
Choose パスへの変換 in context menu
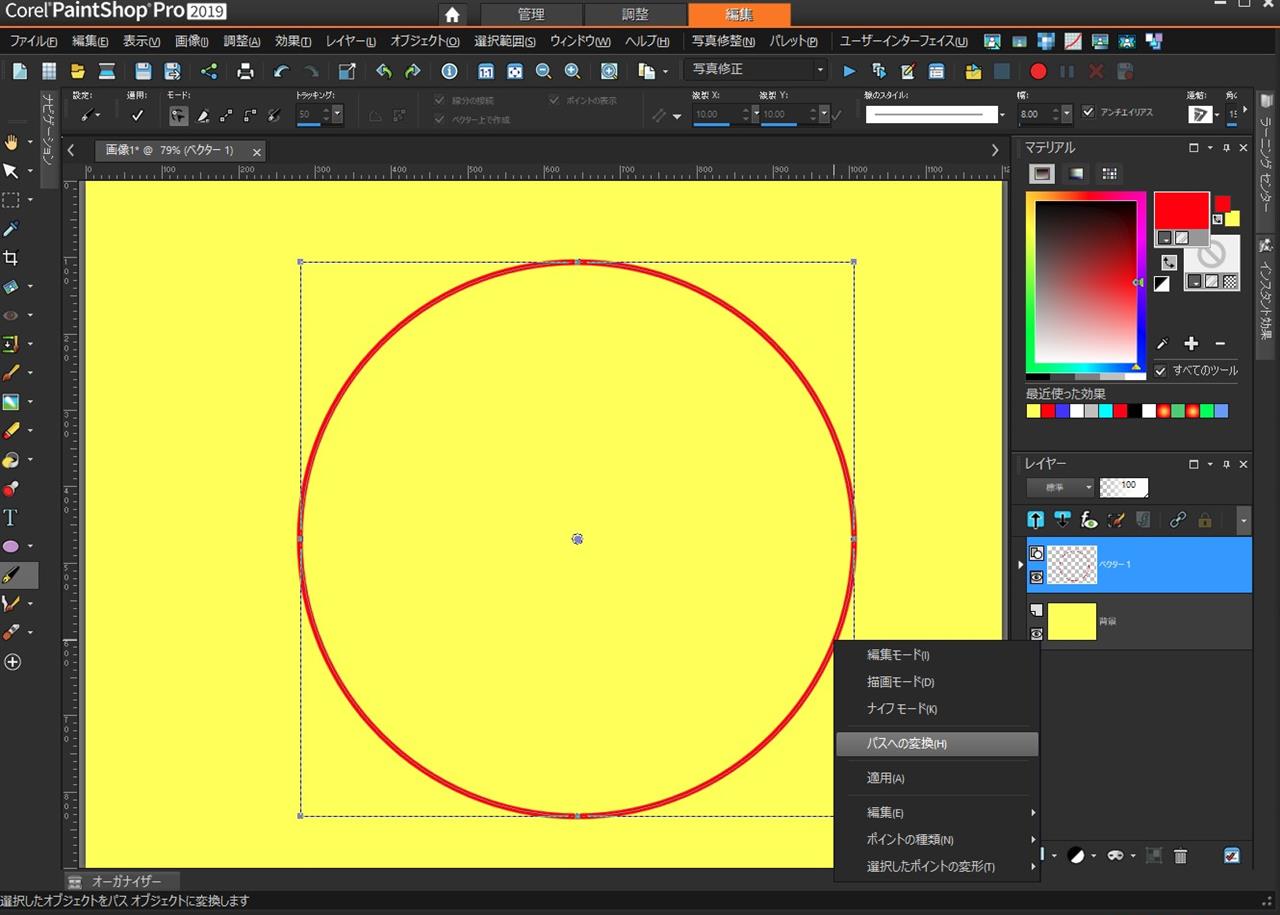pyautogui.click(x=938, y=743)
